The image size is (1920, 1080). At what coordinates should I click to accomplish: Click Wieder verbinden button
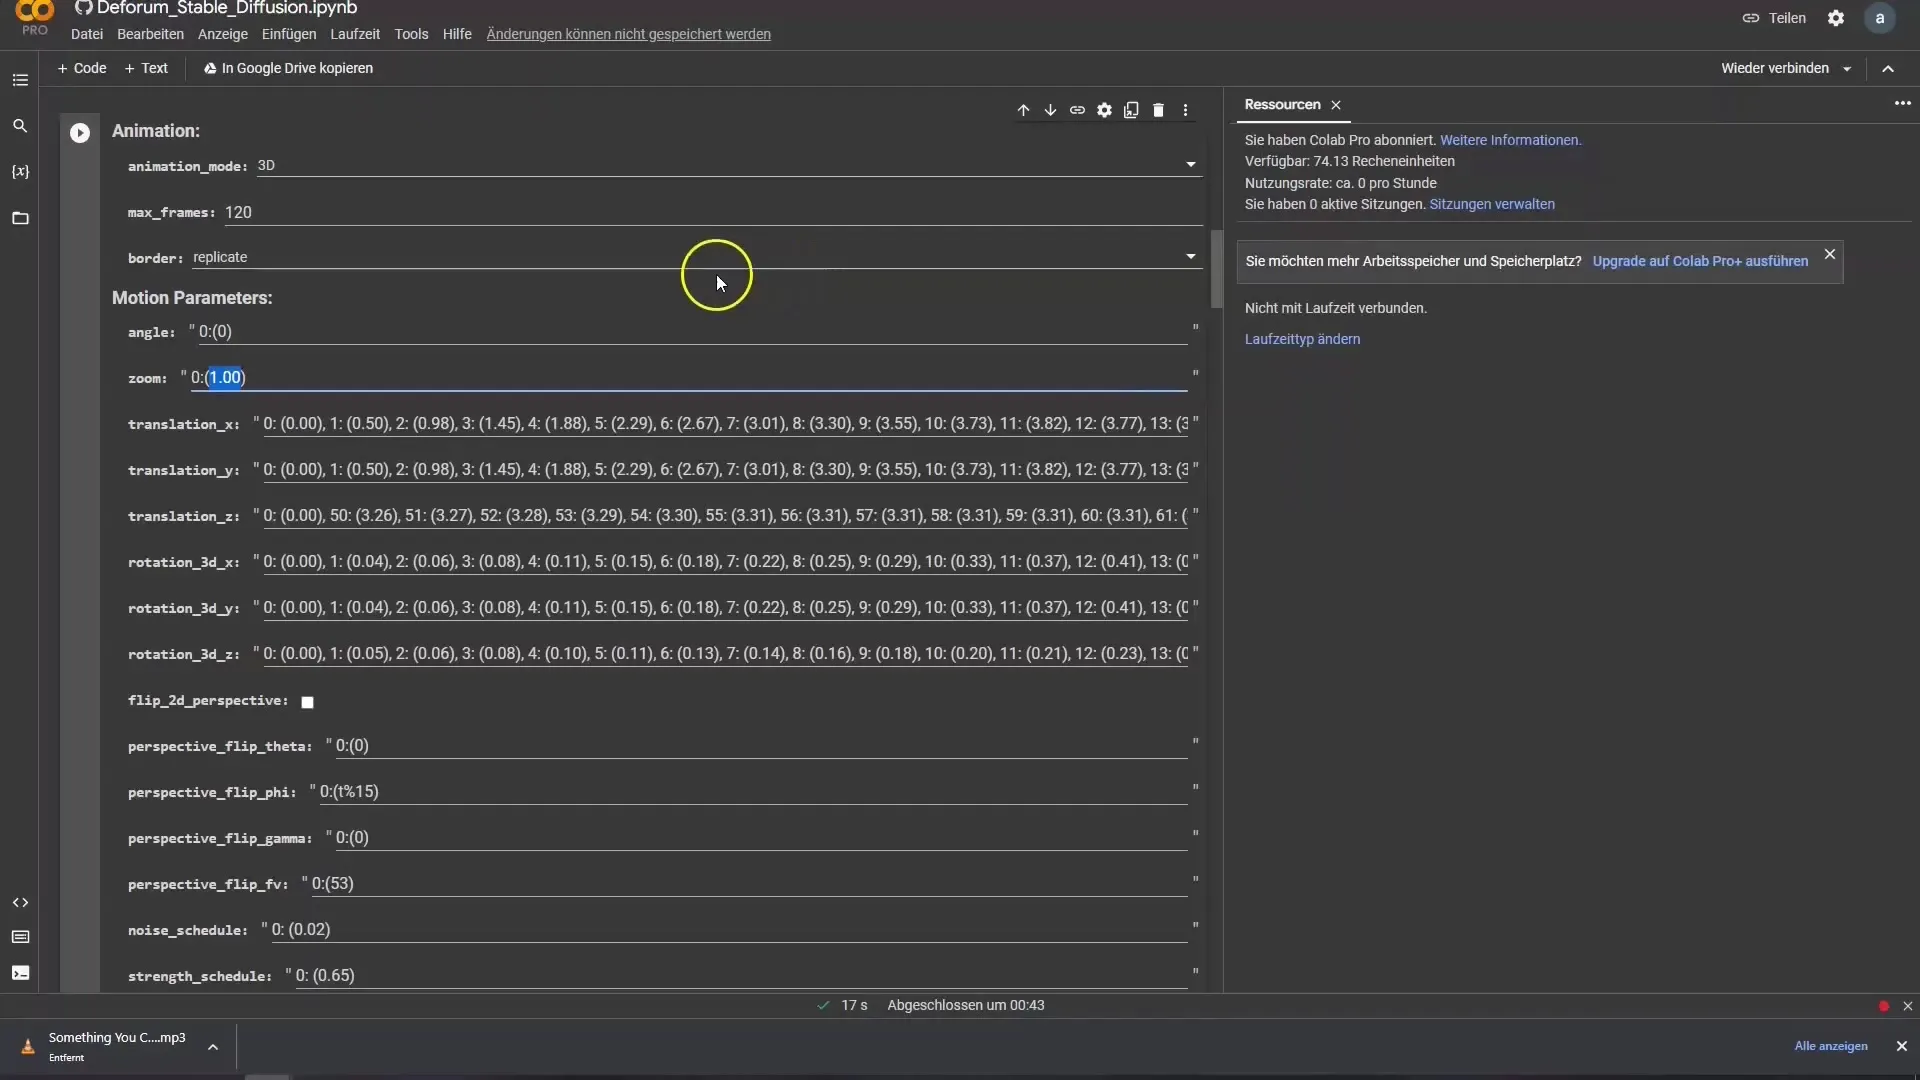(1775, 68)
